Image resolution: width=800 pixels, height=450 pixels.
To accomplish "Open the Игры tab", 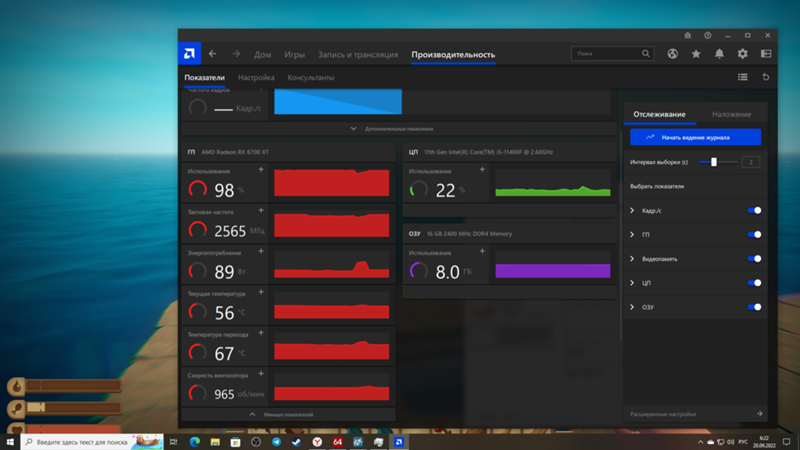I will pyautogui.click(x=294, y=55).
